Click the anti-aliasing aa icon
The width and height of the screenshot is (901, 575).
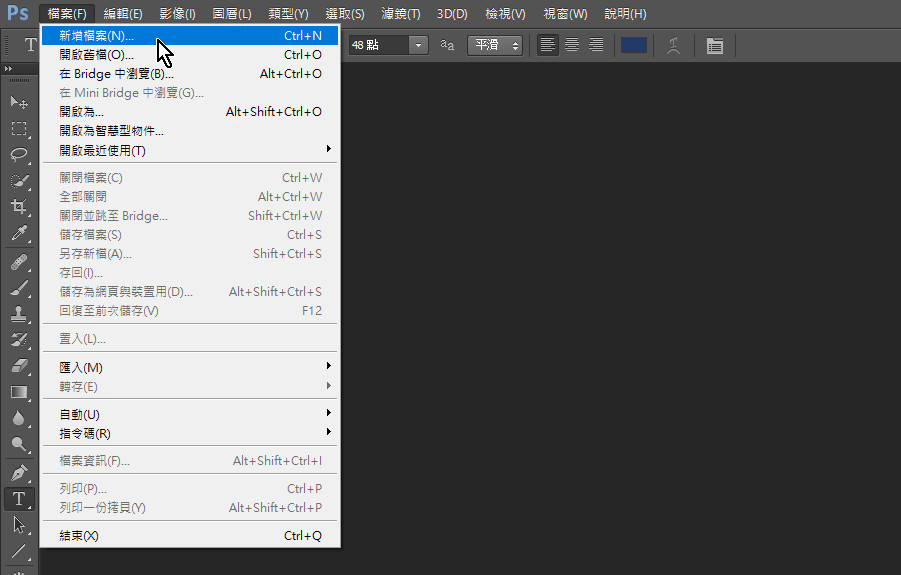click(447, 45)
